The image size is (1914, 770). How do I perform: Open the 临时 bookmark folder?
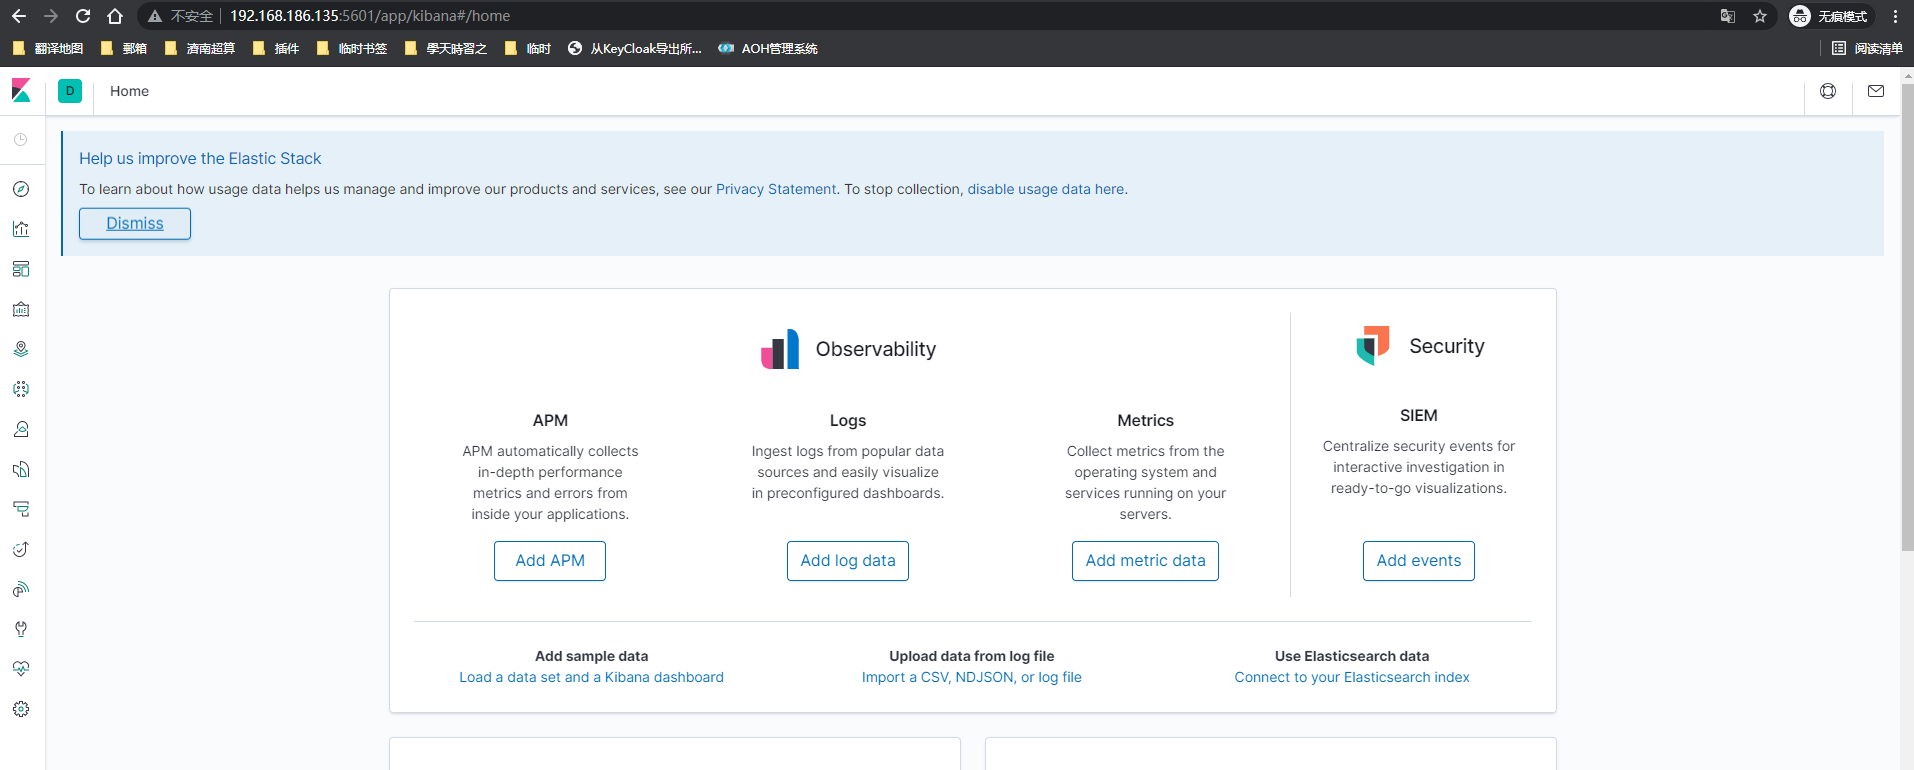coord(528,48)
